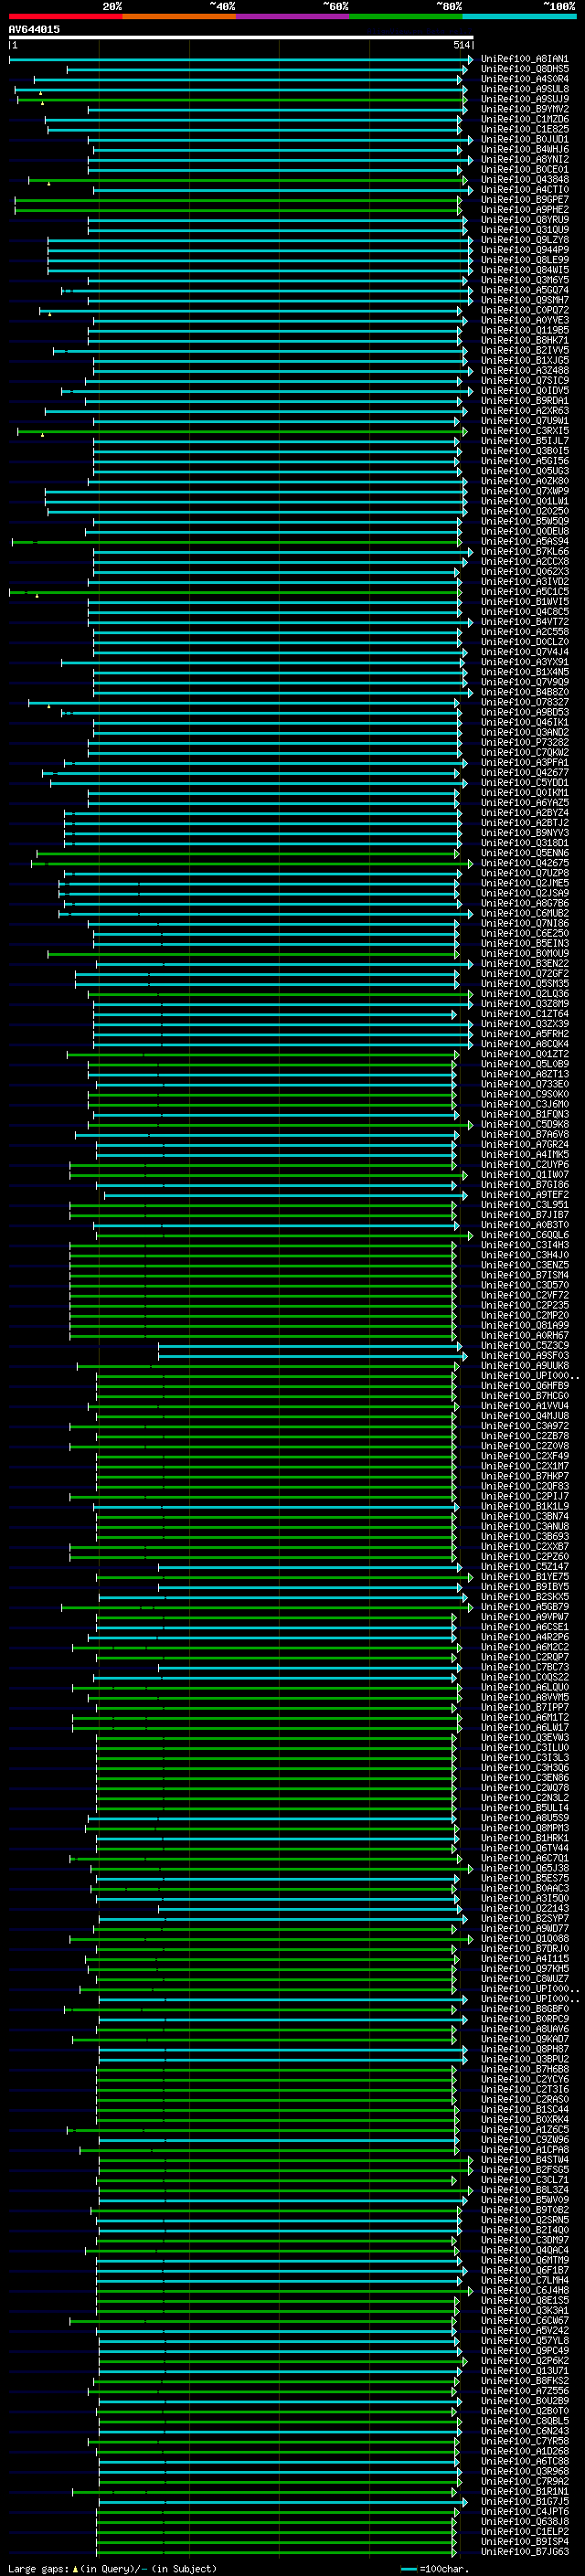The image size is (585, 2576).
Task: Select the UniRef100_A9PHE2 label
Action: (x=524, y=210)
